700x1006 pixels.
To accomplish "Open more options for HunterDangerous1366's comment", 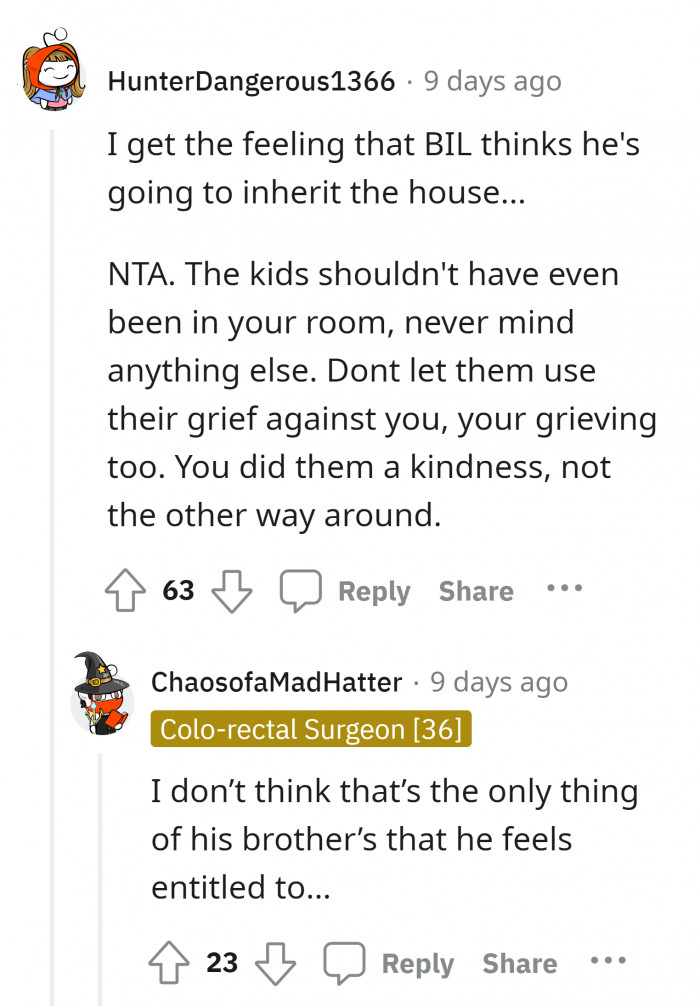I will [564, 590].
